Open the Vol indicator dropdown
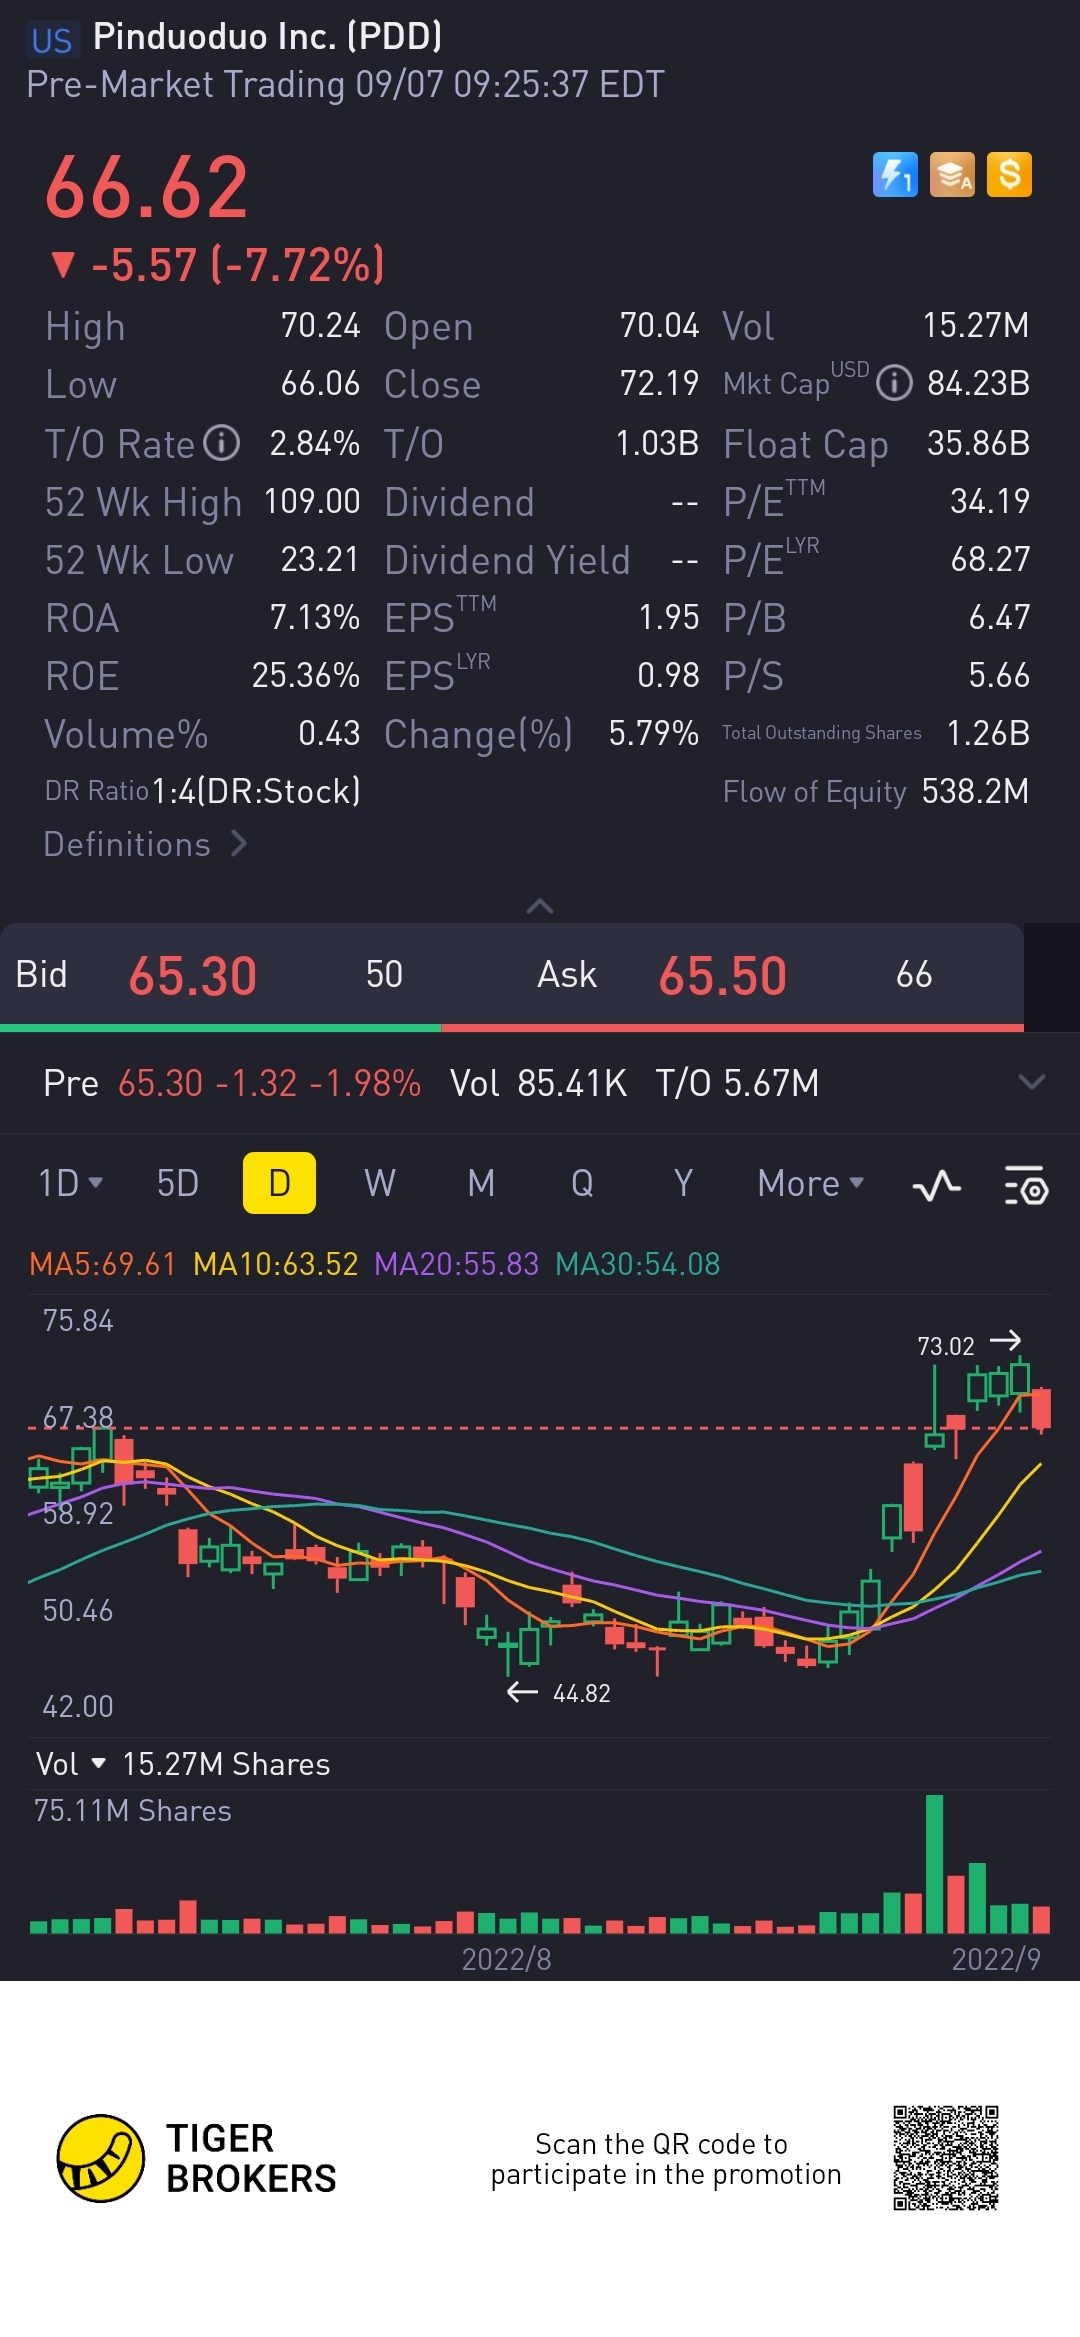 point(70,1764)
